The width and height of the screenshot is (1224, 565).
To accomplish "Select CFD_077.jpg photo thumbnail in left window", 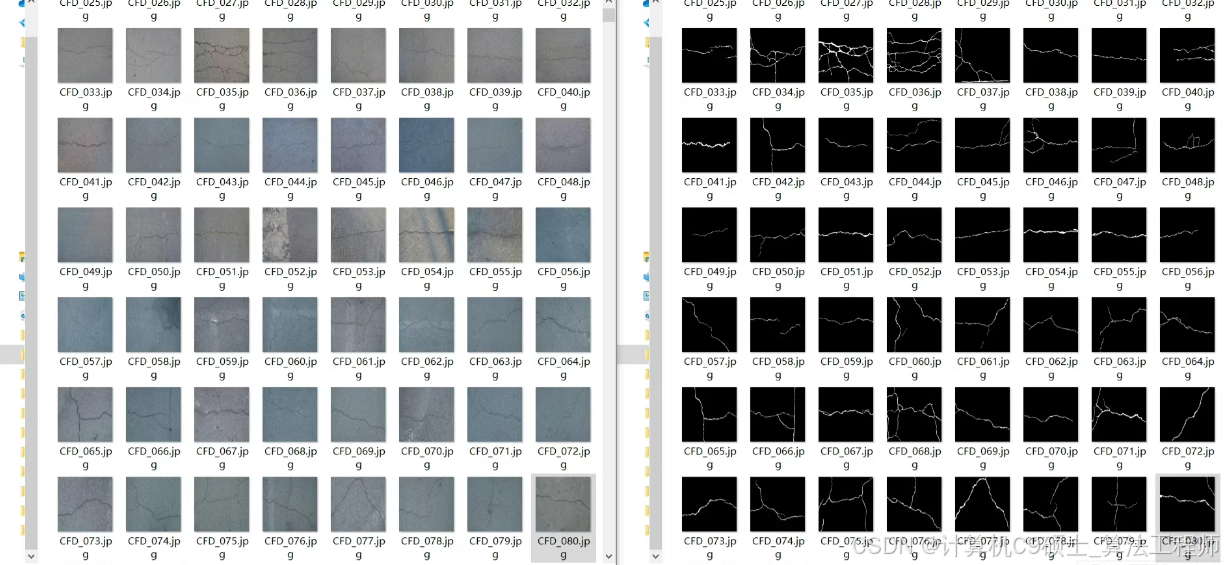I will click(x=358, y=504).
